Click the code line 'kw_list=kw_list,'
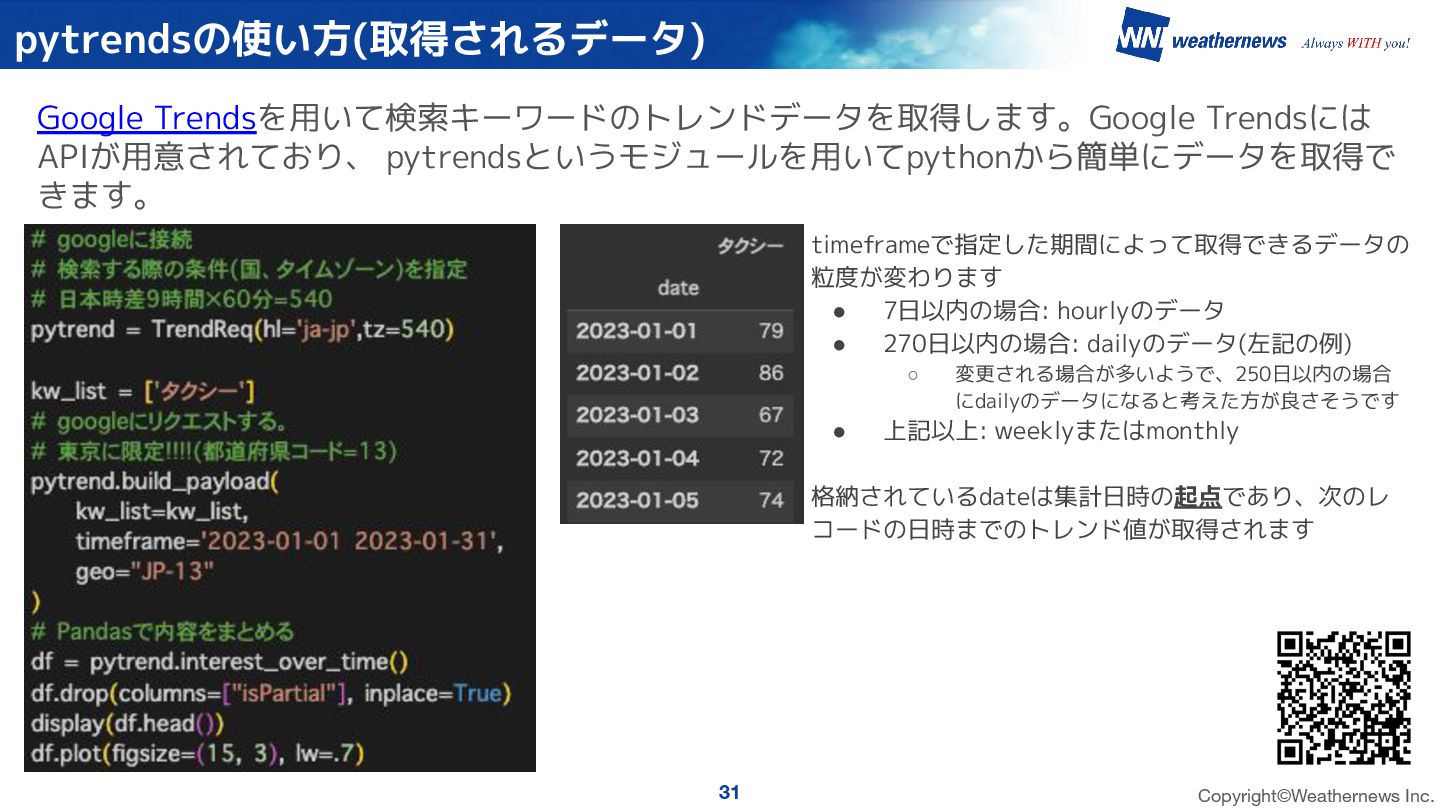 coord(161,512)
